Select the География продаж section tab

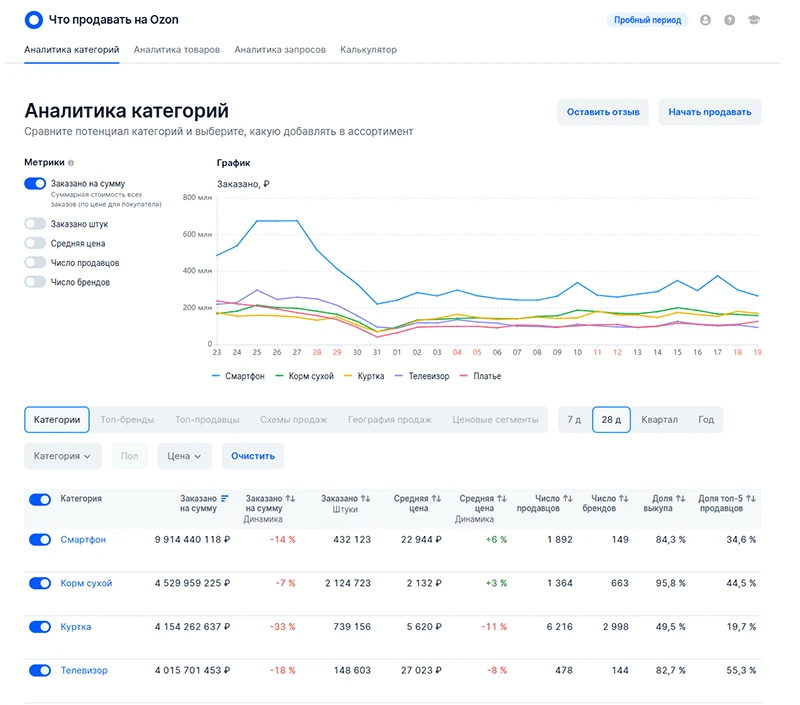click(x=390, y=420)
